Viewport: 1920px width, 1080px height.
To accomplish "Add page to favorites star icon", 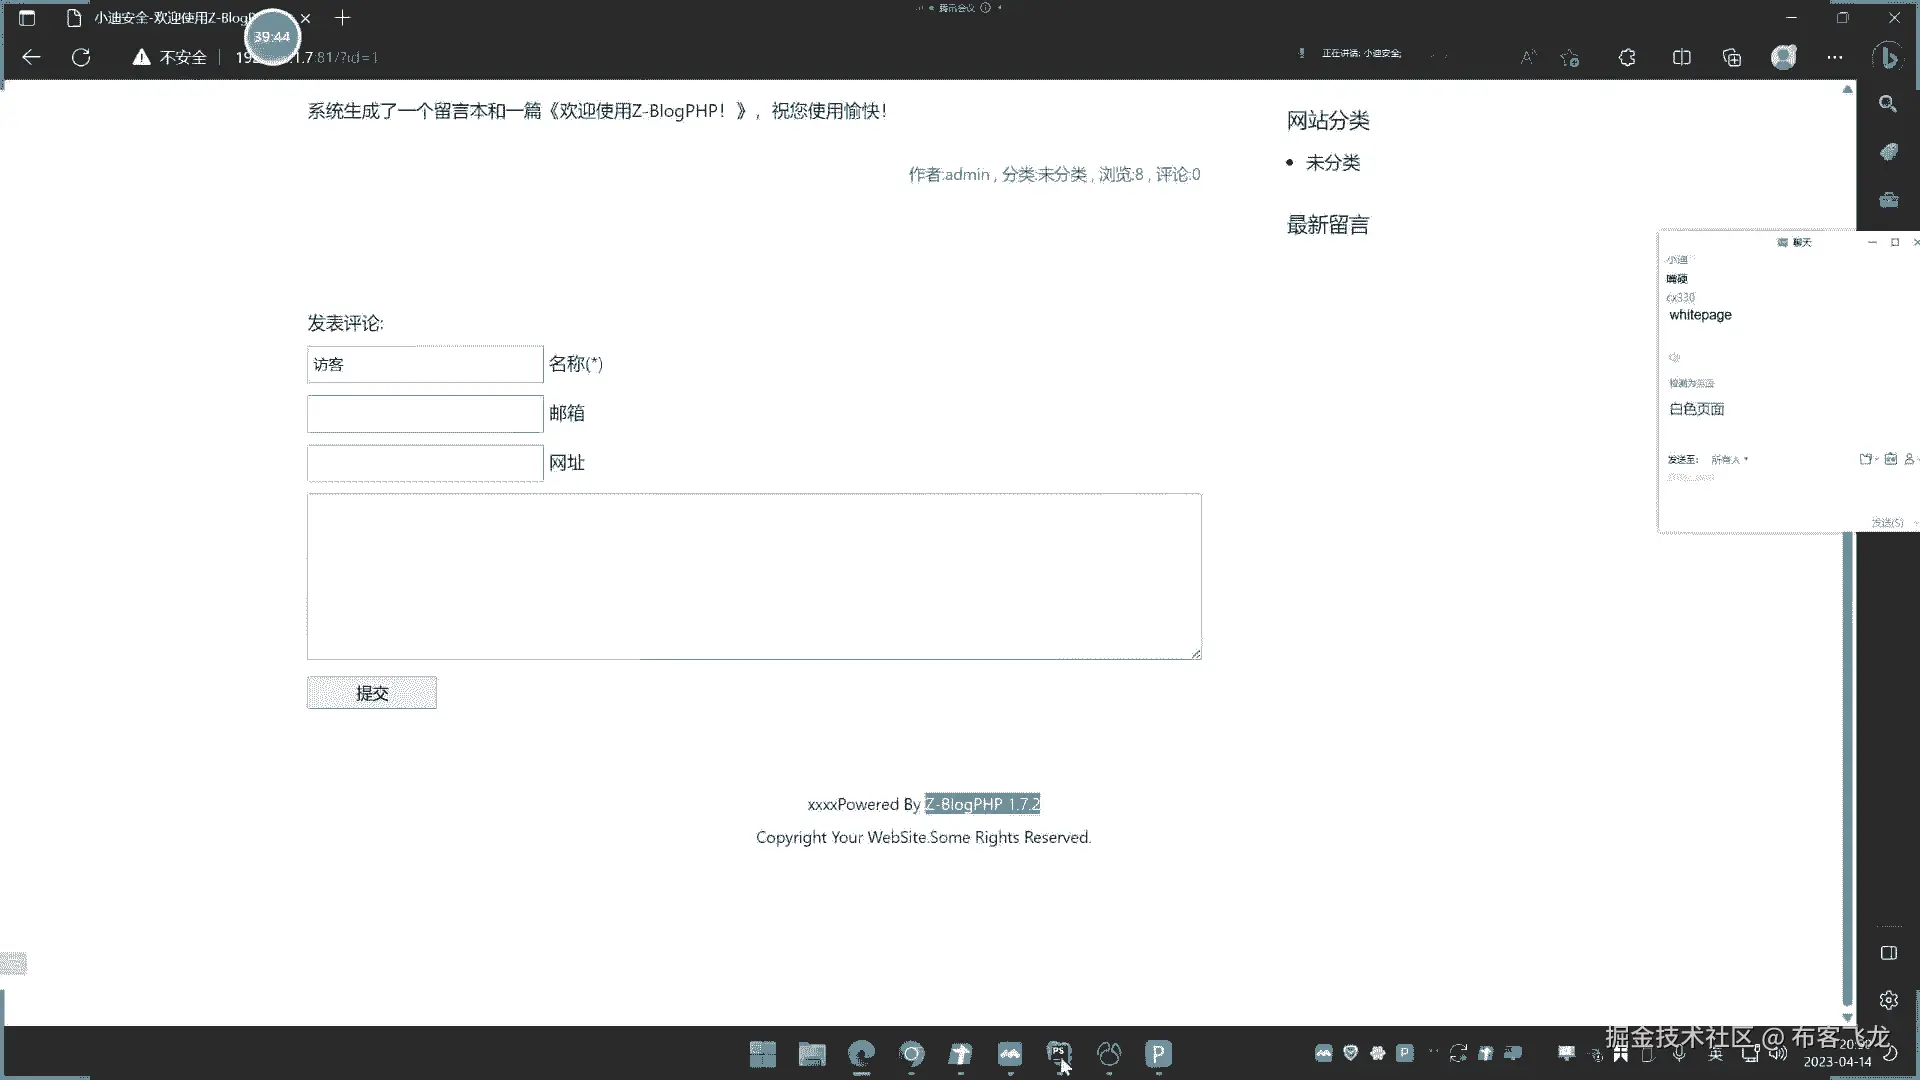I will click(1570, 57).
